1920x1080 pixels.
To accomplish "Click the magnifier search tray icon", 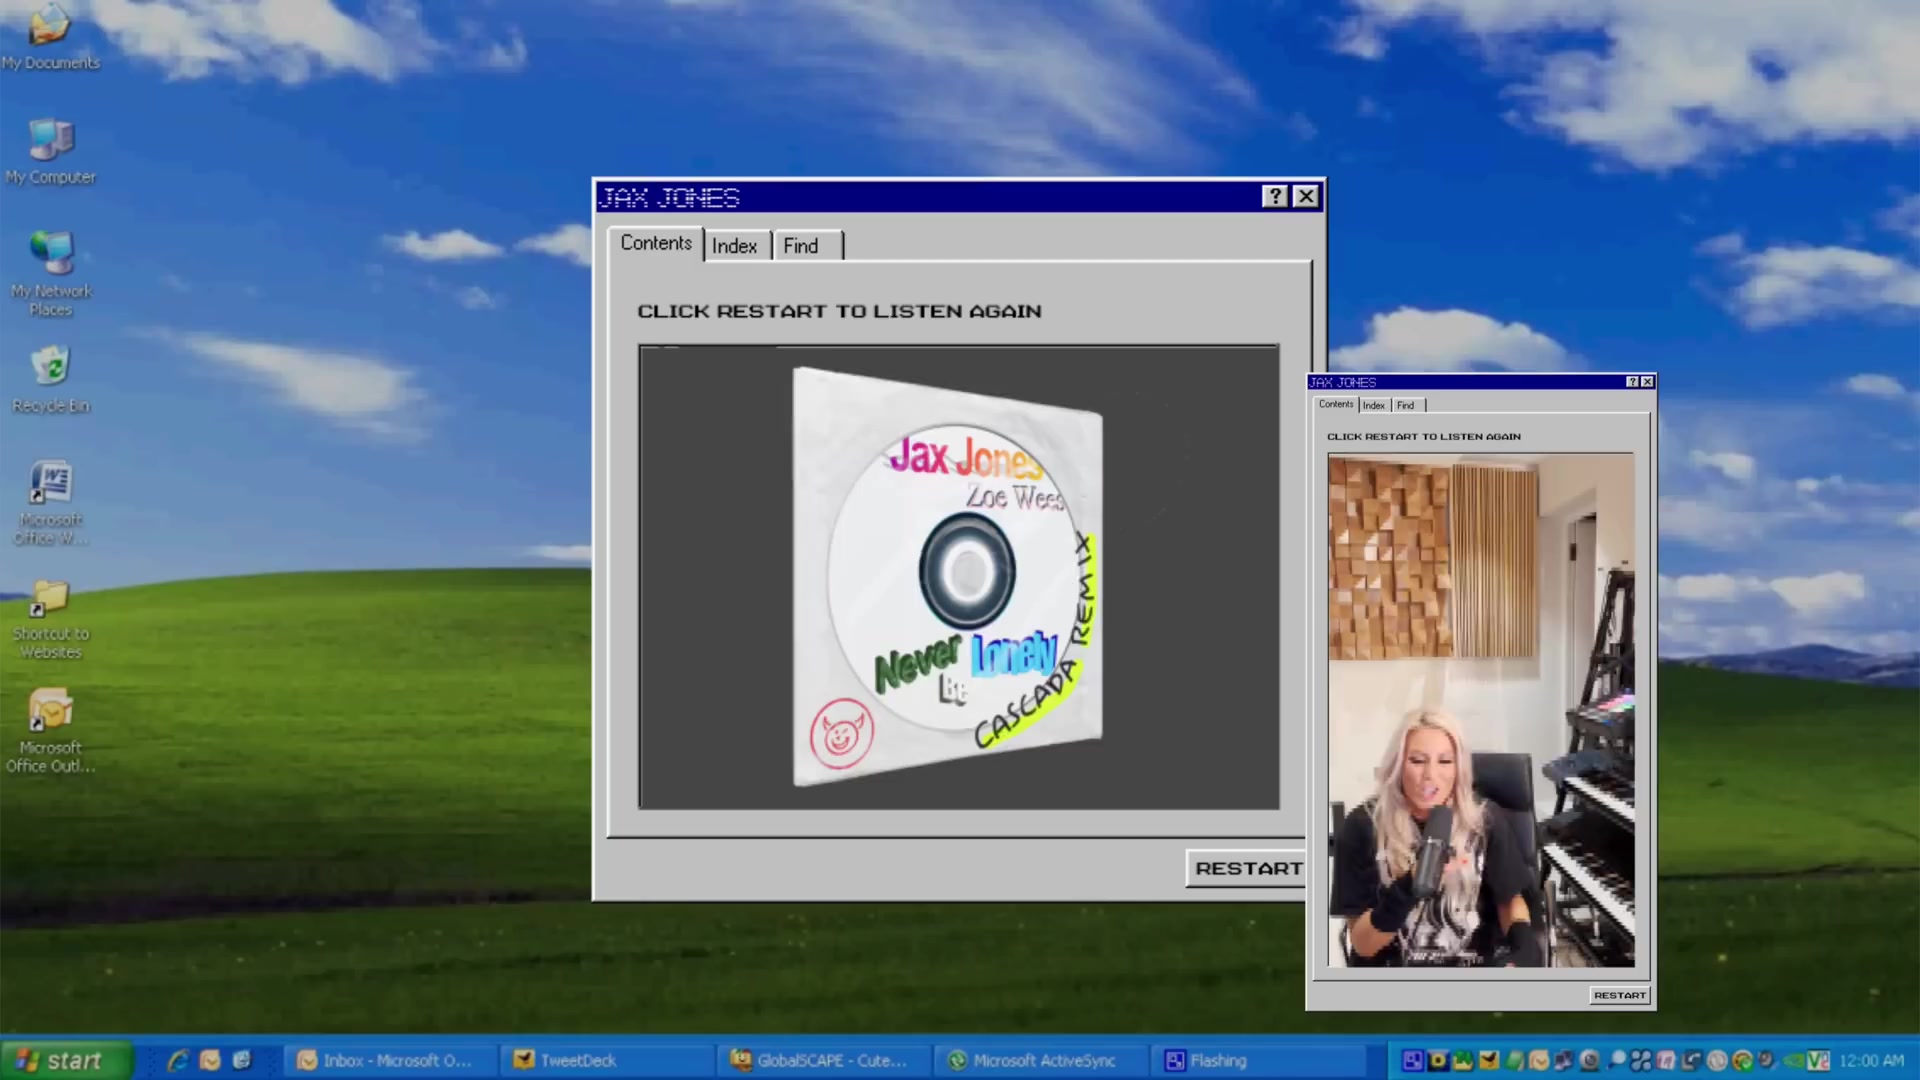I will (1616, 1060).
